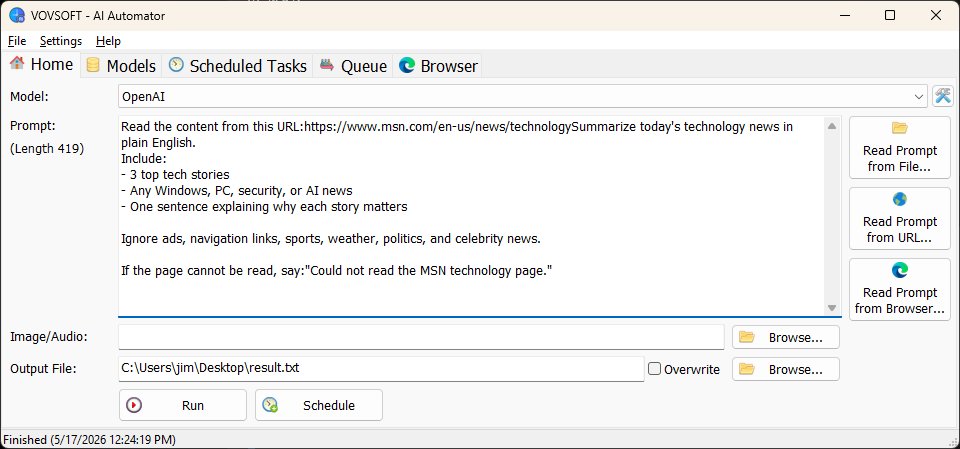Click the Run button

click(182, 405)
